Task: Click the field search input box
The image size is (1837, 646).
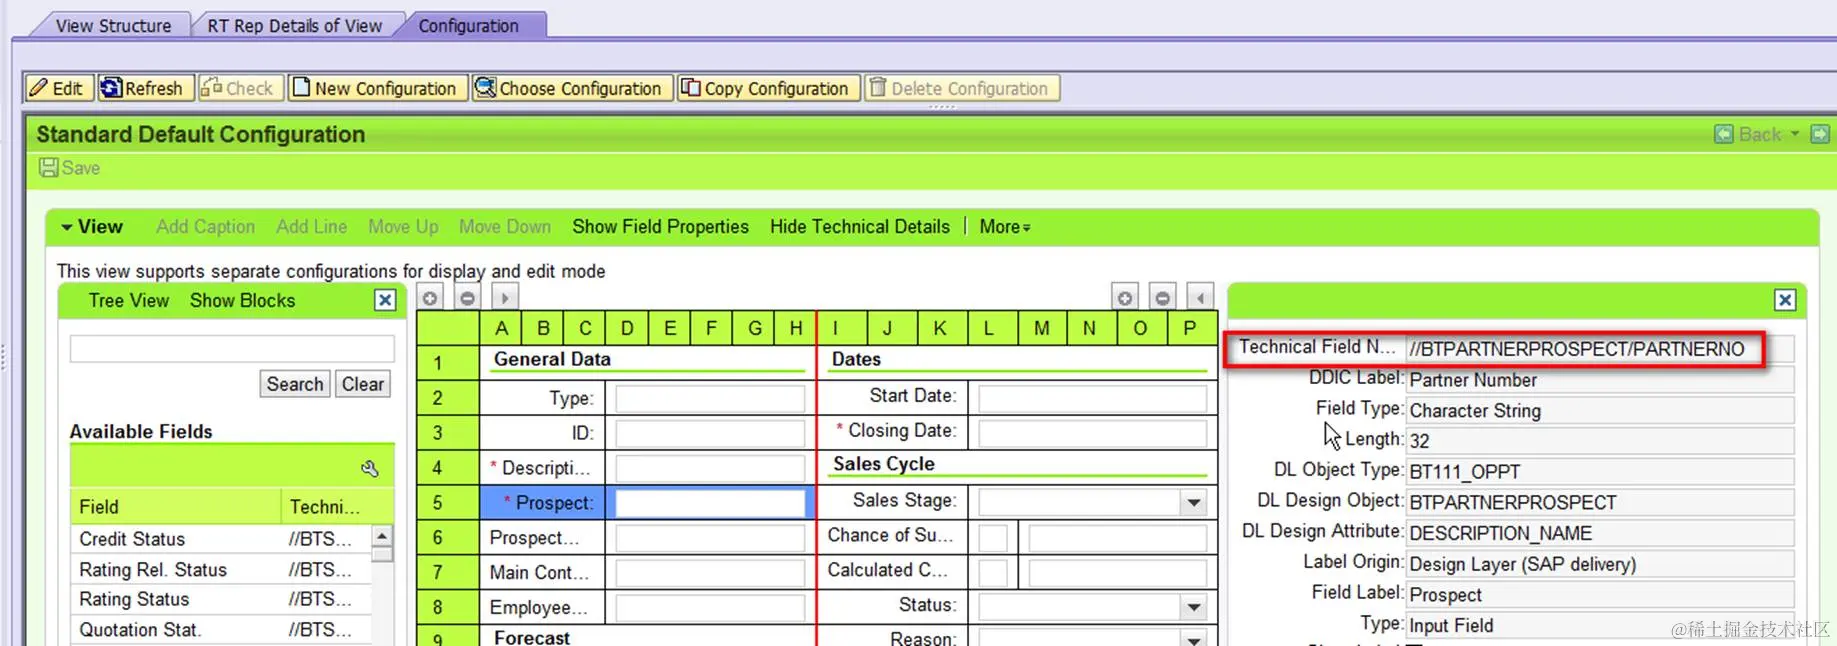Action: tap(232, 348)
